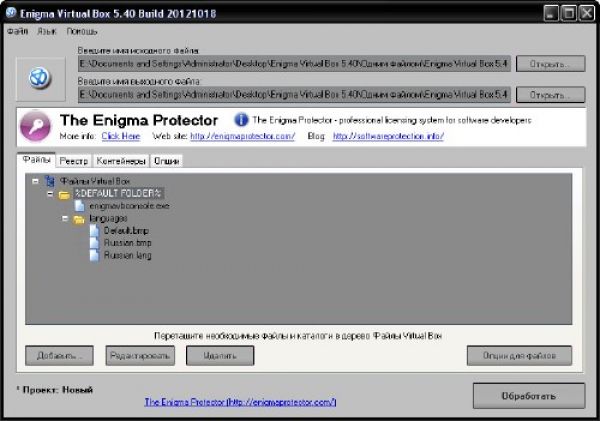Screen dimensions: 600x421
Task: Minimize the Enigma Virtual Box window
Action: (x=551, y=13)
